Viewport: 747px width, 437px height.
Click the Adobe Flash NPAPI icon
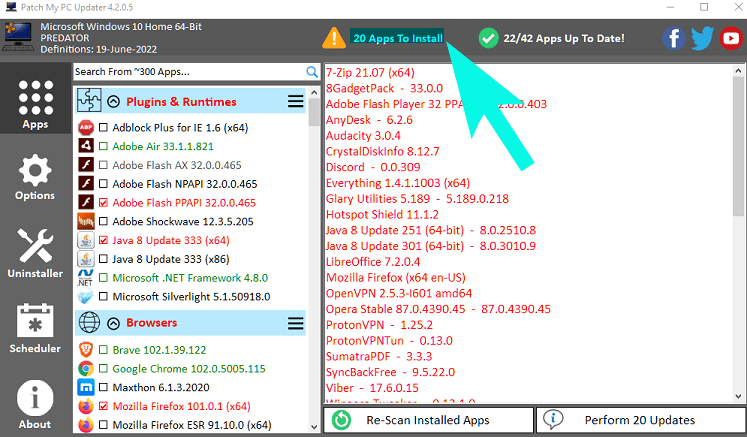pyautogui.click(x=86, y=183)
